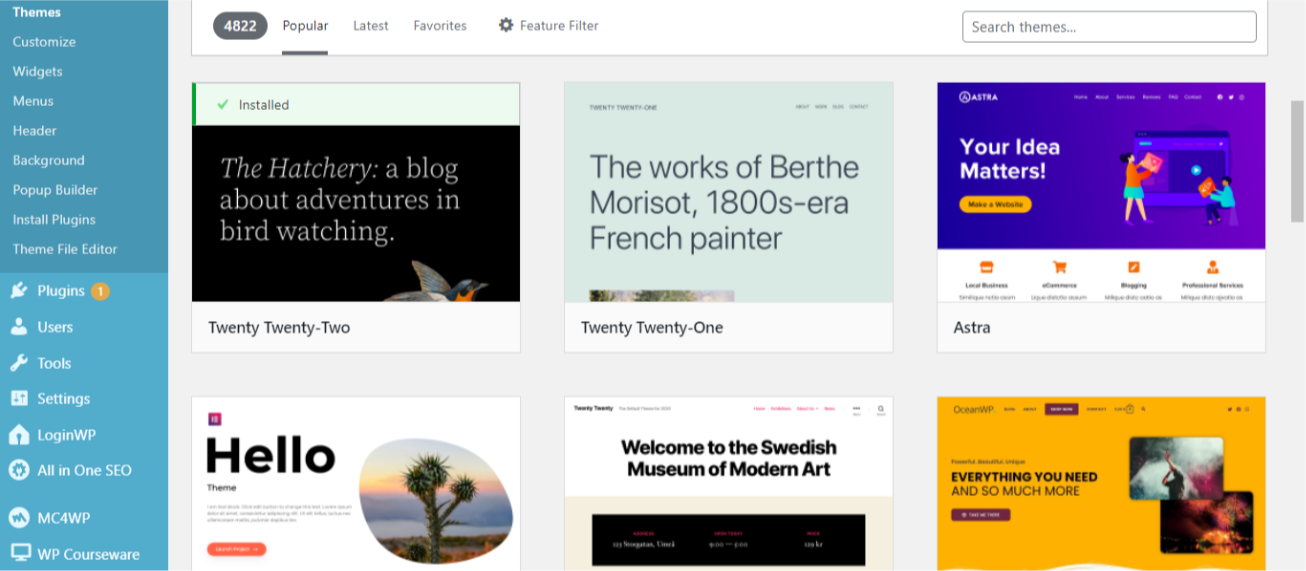Select the Astra theme preview image
The height and width of the screenshot is (571, 1306).
1101,192
